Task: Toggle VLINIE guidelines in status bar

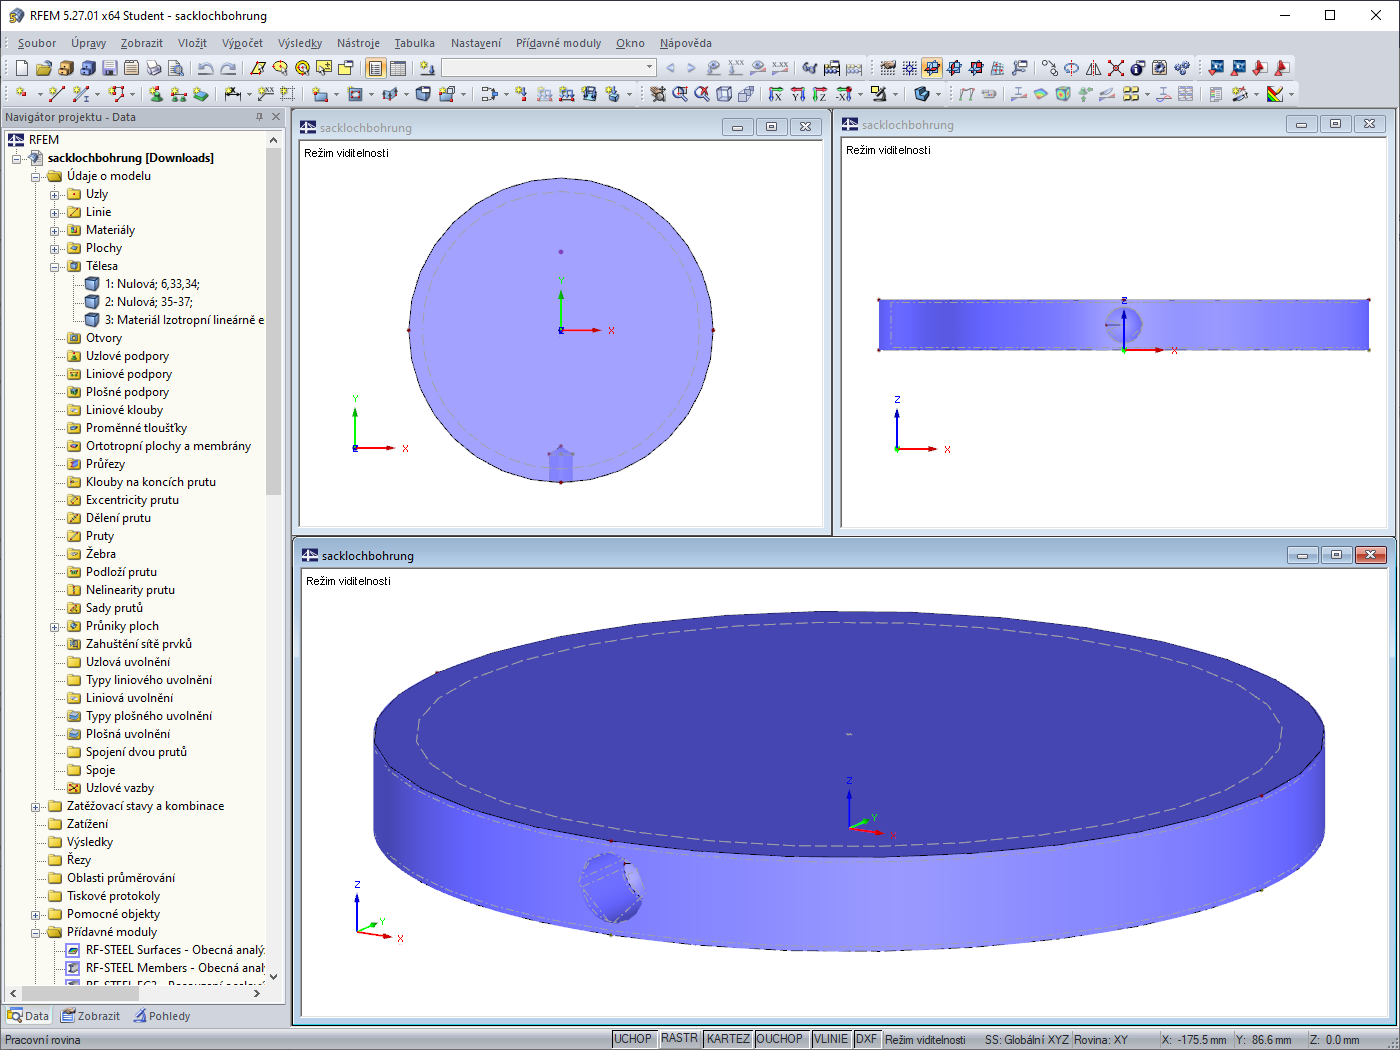Action: [831, 1039]
